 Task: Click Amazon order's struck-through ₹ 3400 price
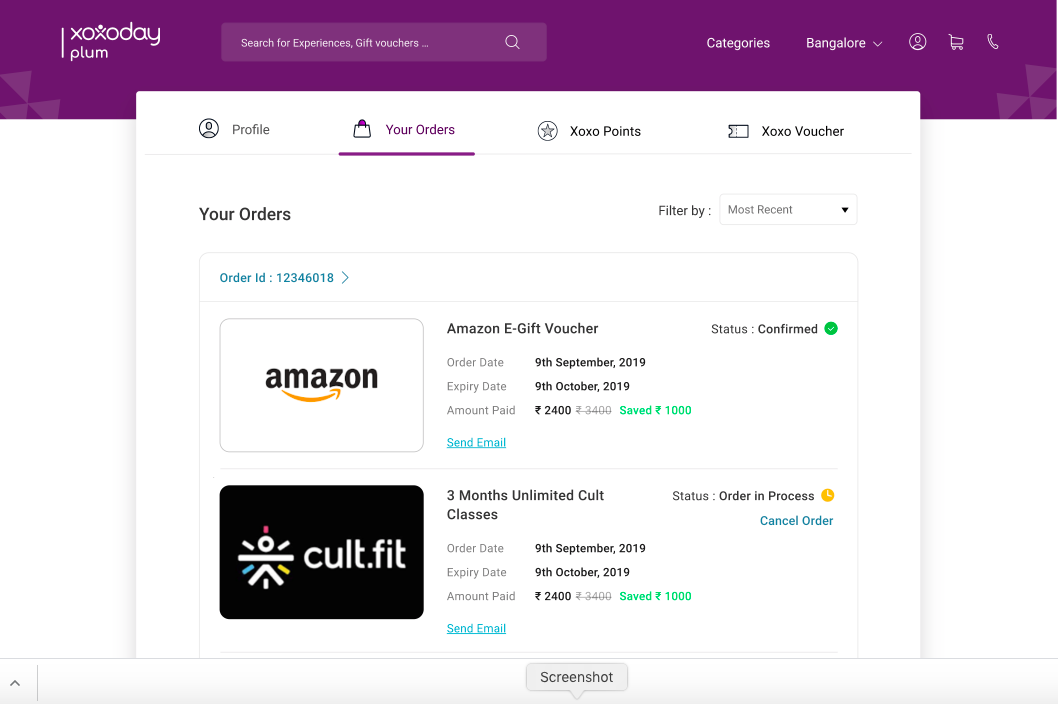(x=593, y=410)
